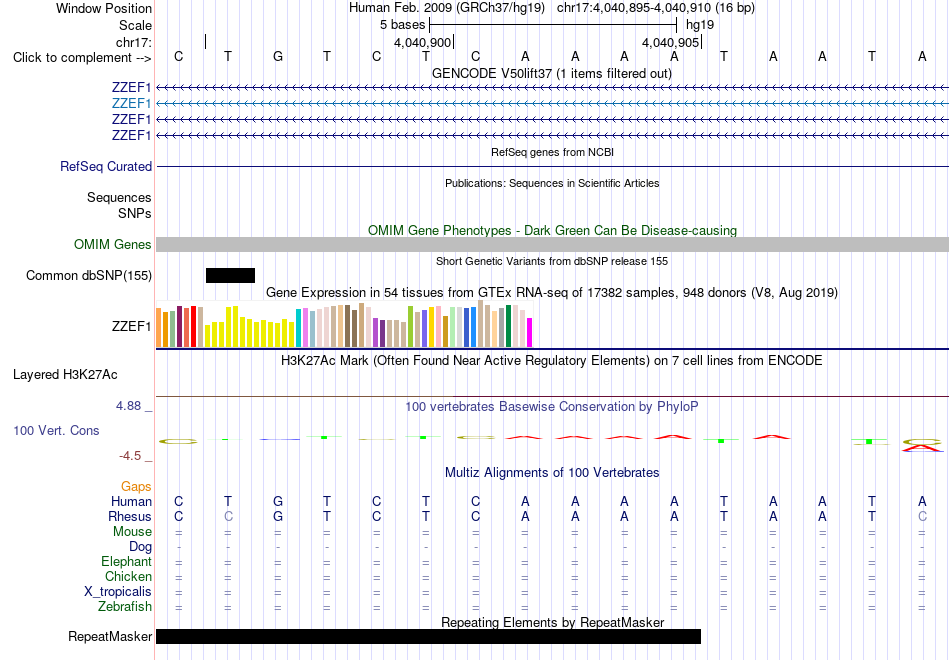Viewport: 950px width, 660px height.
Task: Click the 'Common dbSNP(155)' label
Action: tap(88, 276)
